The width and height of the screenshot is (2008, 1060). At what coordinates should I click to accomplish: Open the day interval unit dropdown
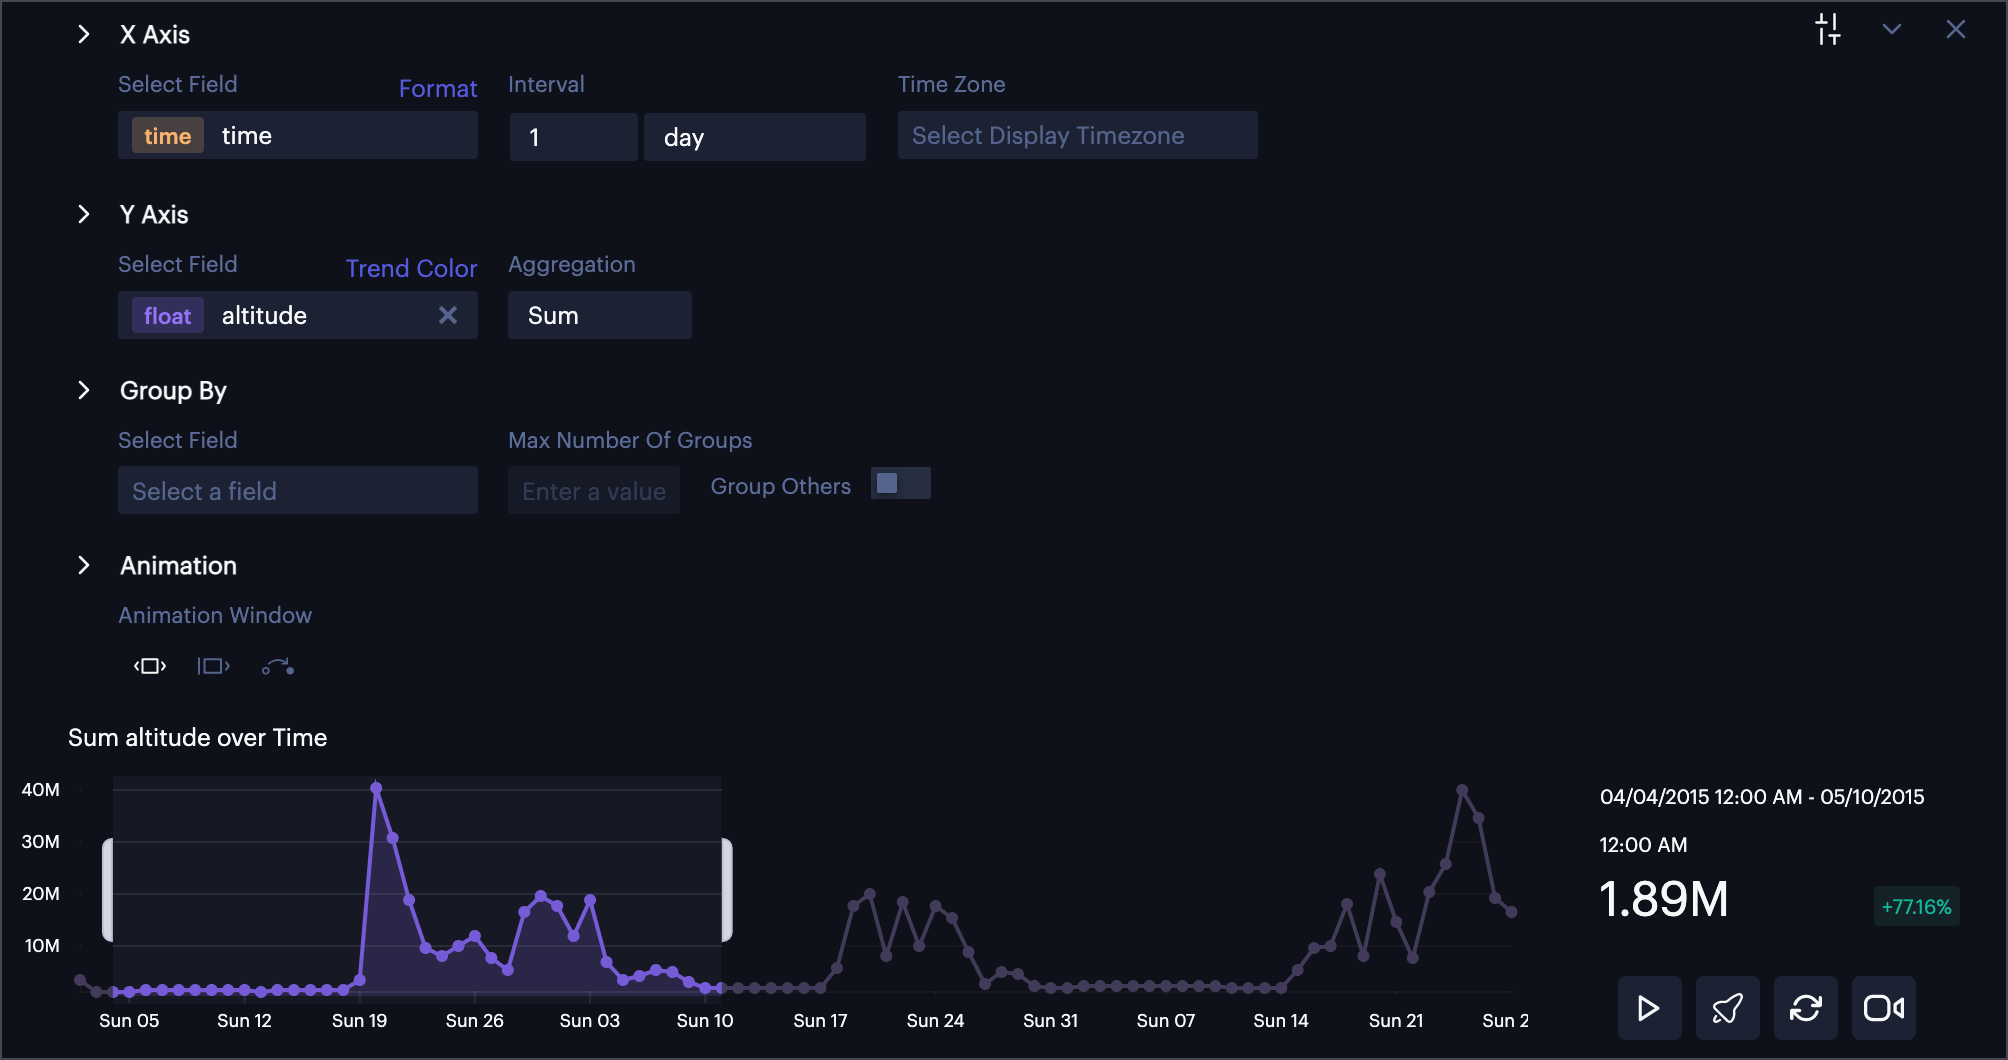(755, 137)
